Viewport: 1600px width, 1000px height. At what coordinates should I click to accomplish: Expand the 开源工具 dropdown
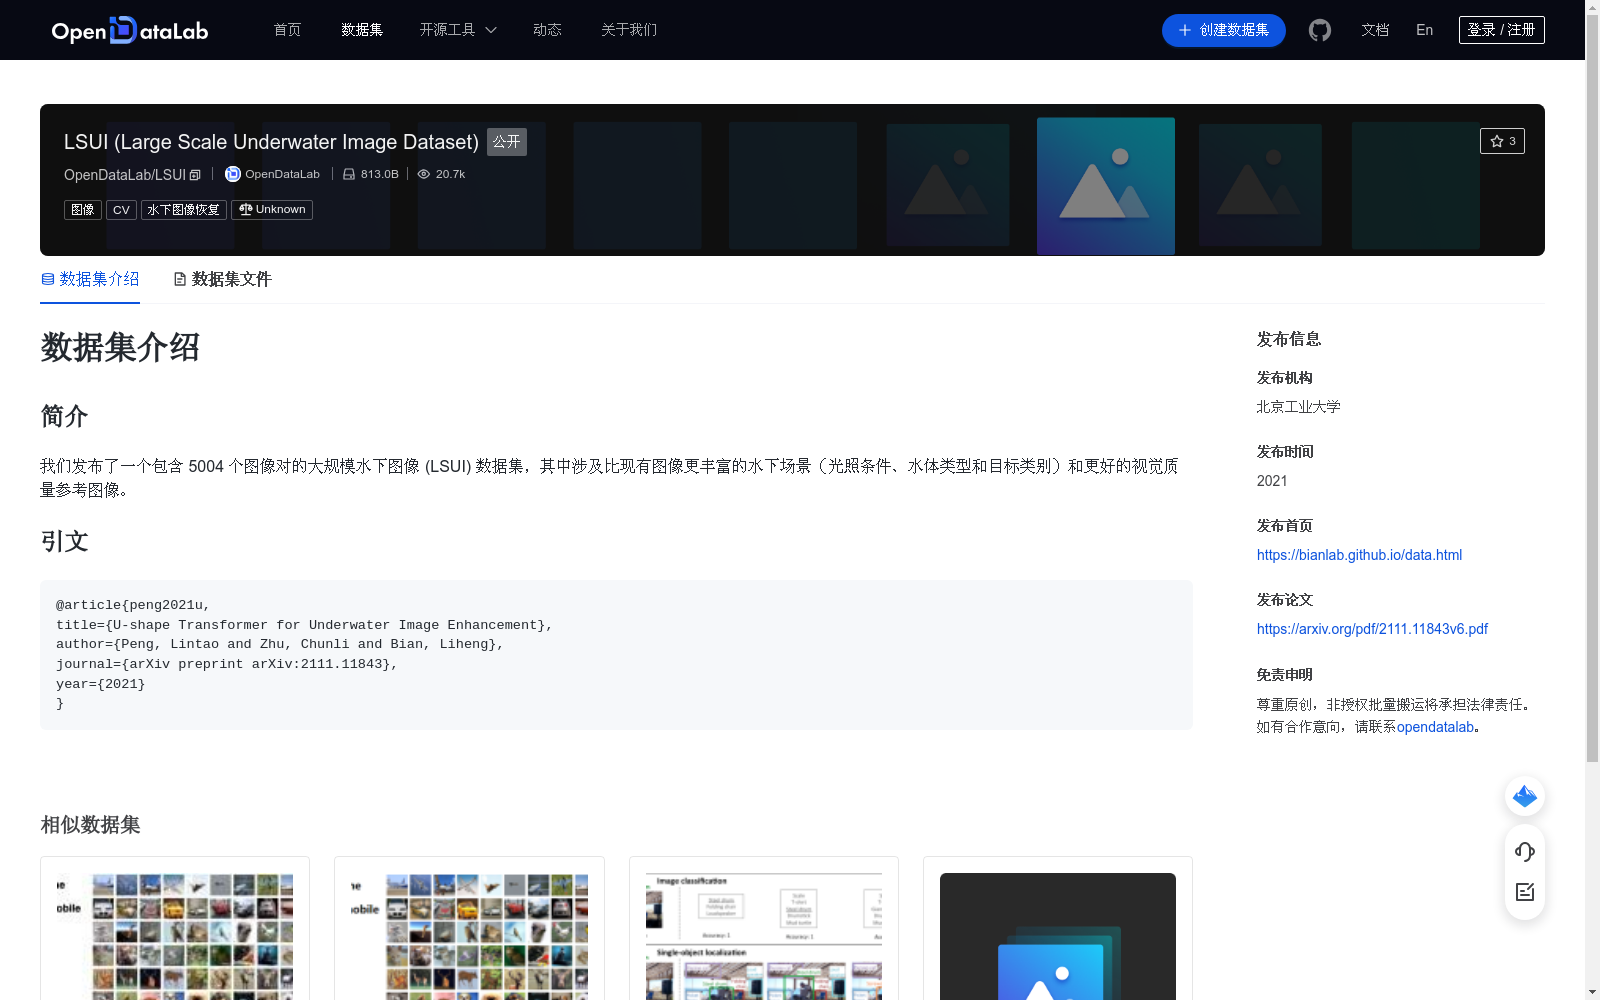point(457,30)
